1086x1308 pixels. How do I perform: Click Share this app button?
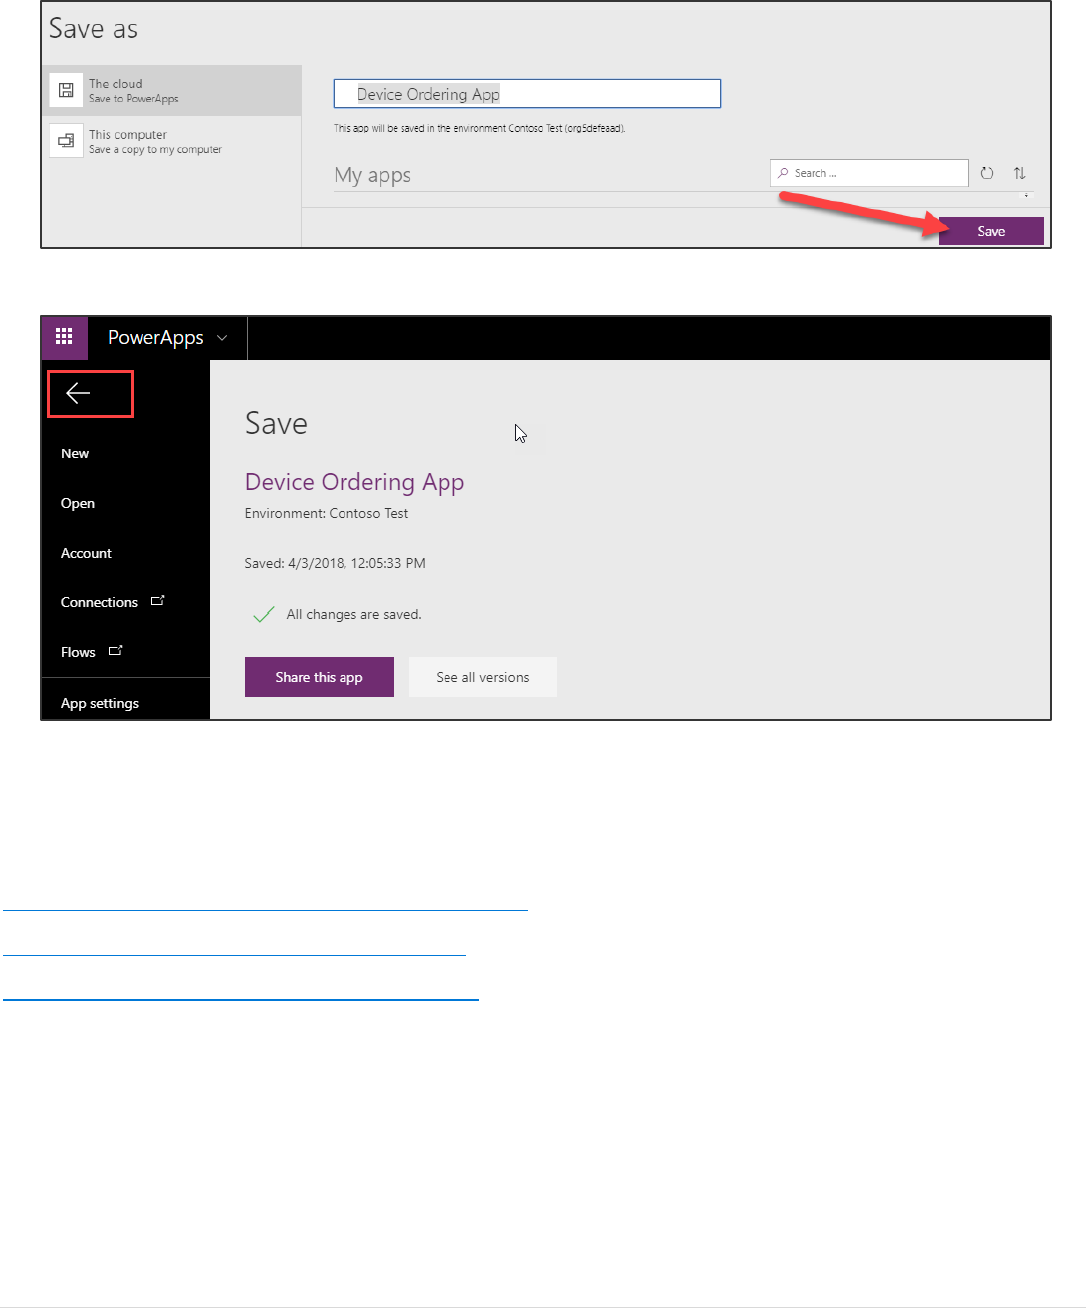coord(319,677)
